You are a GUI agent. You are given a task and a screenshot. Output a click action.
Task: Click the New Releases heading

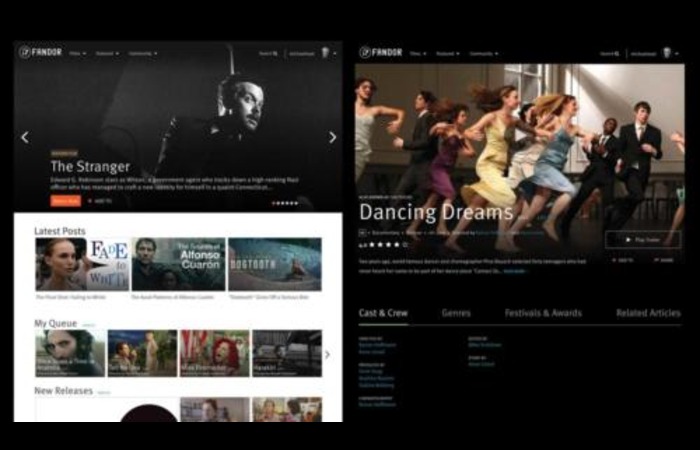point(63,391)
